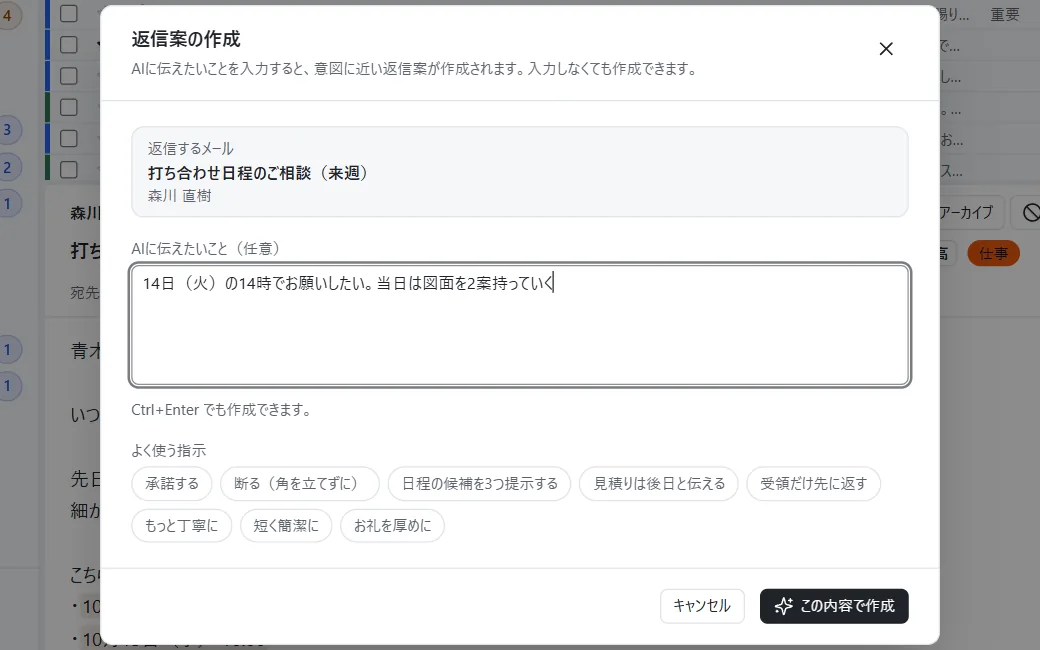
Task: Close the 返信案の作成 dialog with X icon
Action: pos(885,49)
